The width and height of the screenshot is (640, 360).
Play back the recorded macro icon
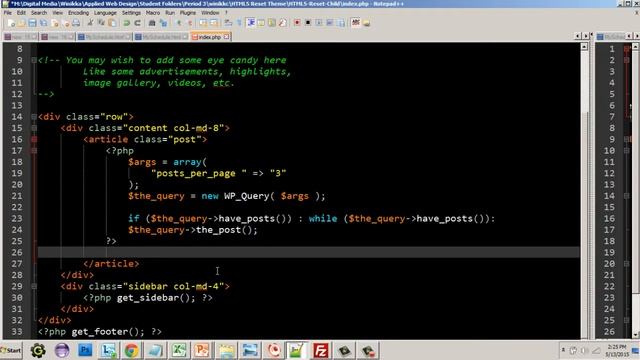click(318, 23)
